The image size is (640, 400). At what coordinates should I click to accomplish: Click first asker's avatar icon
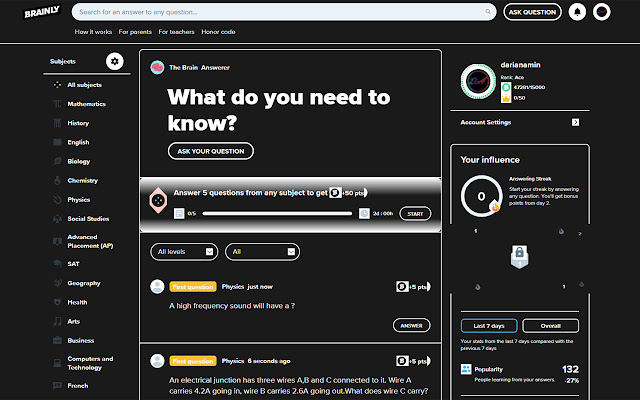(x=157, y=287)
